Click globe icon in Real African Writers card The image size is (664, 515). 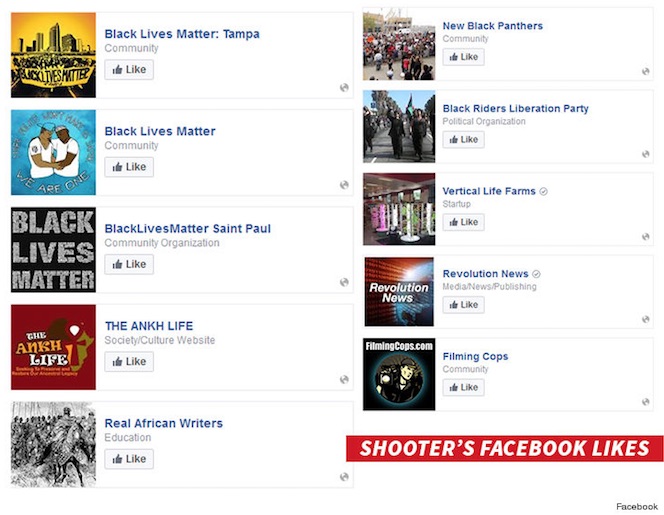344,477
